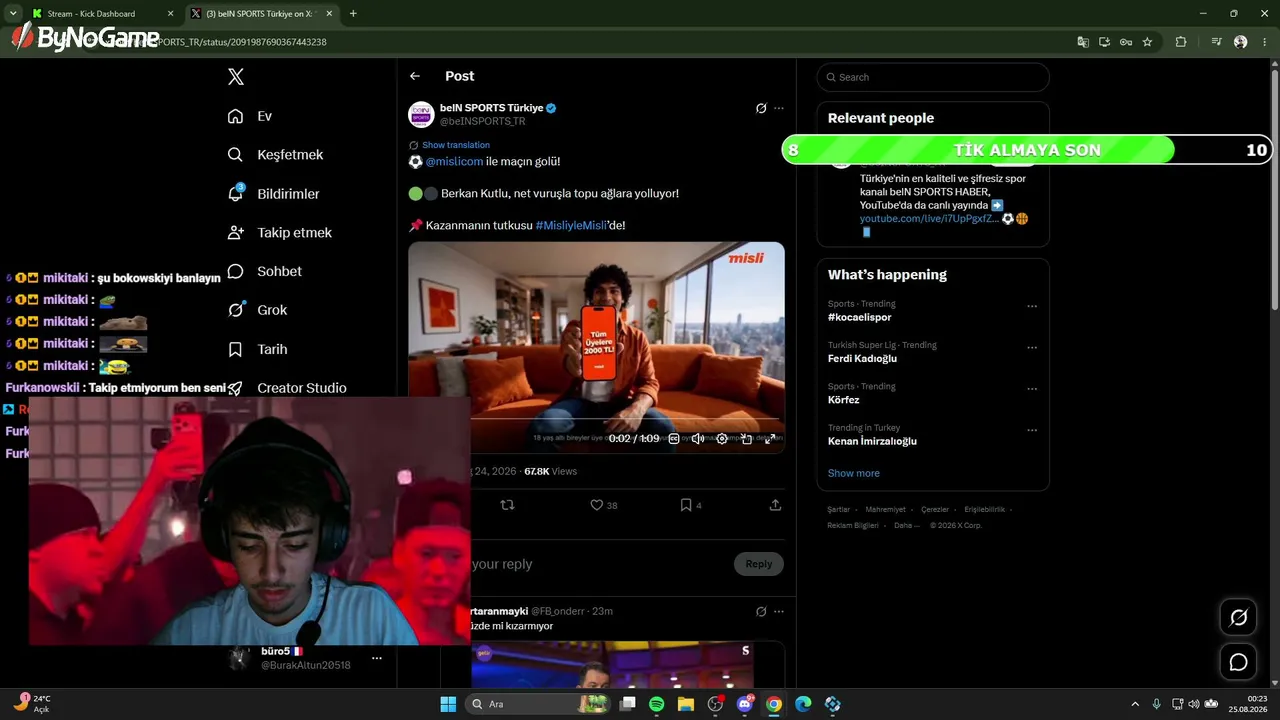Click Show translation link

coord(456,145)
